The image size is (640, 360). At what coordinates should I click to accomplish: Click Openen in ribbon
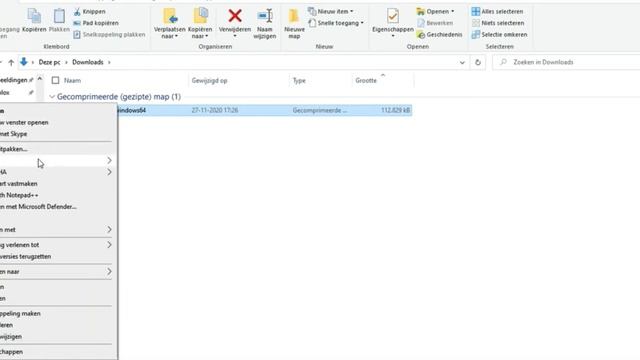click(x=436, y=11)
